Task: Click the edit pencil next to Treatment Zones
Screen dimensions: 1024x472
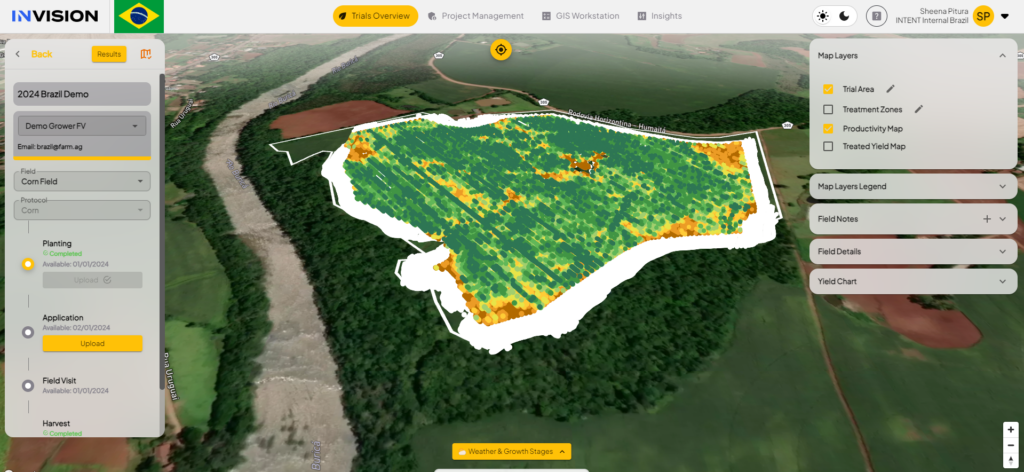Action: [918, 109]
